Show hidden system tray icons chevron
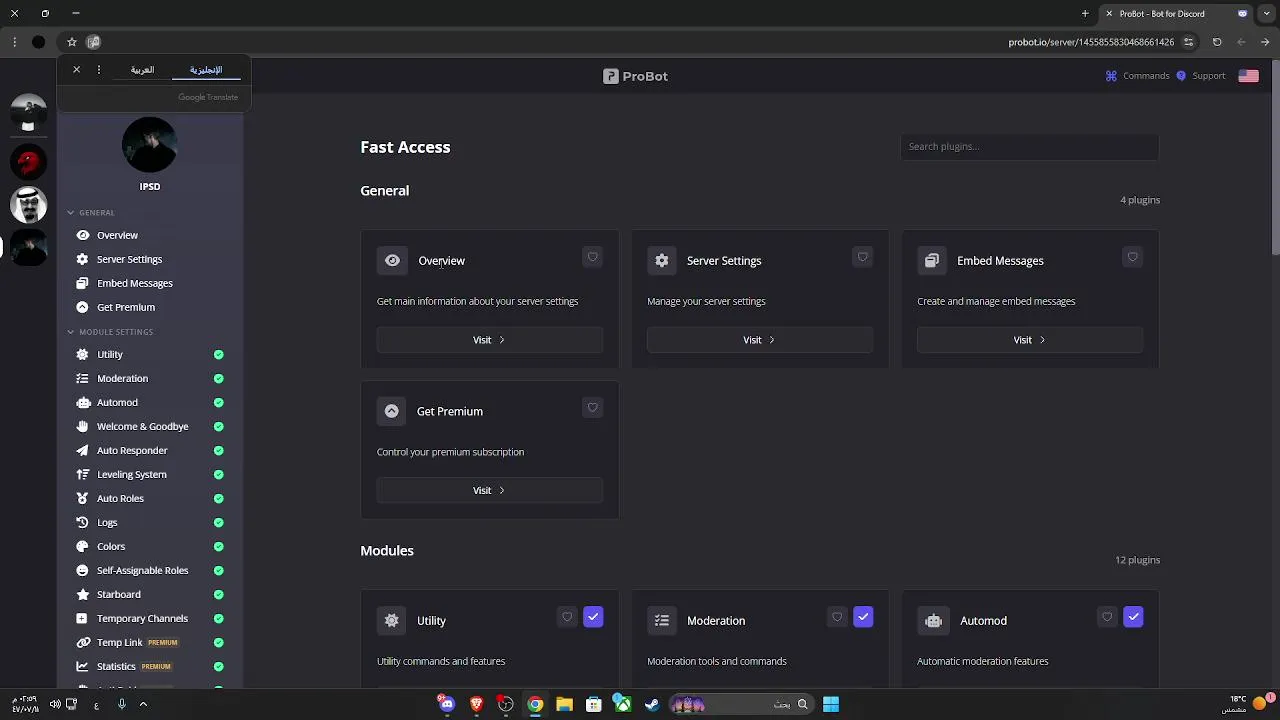 tap(143, 704)
